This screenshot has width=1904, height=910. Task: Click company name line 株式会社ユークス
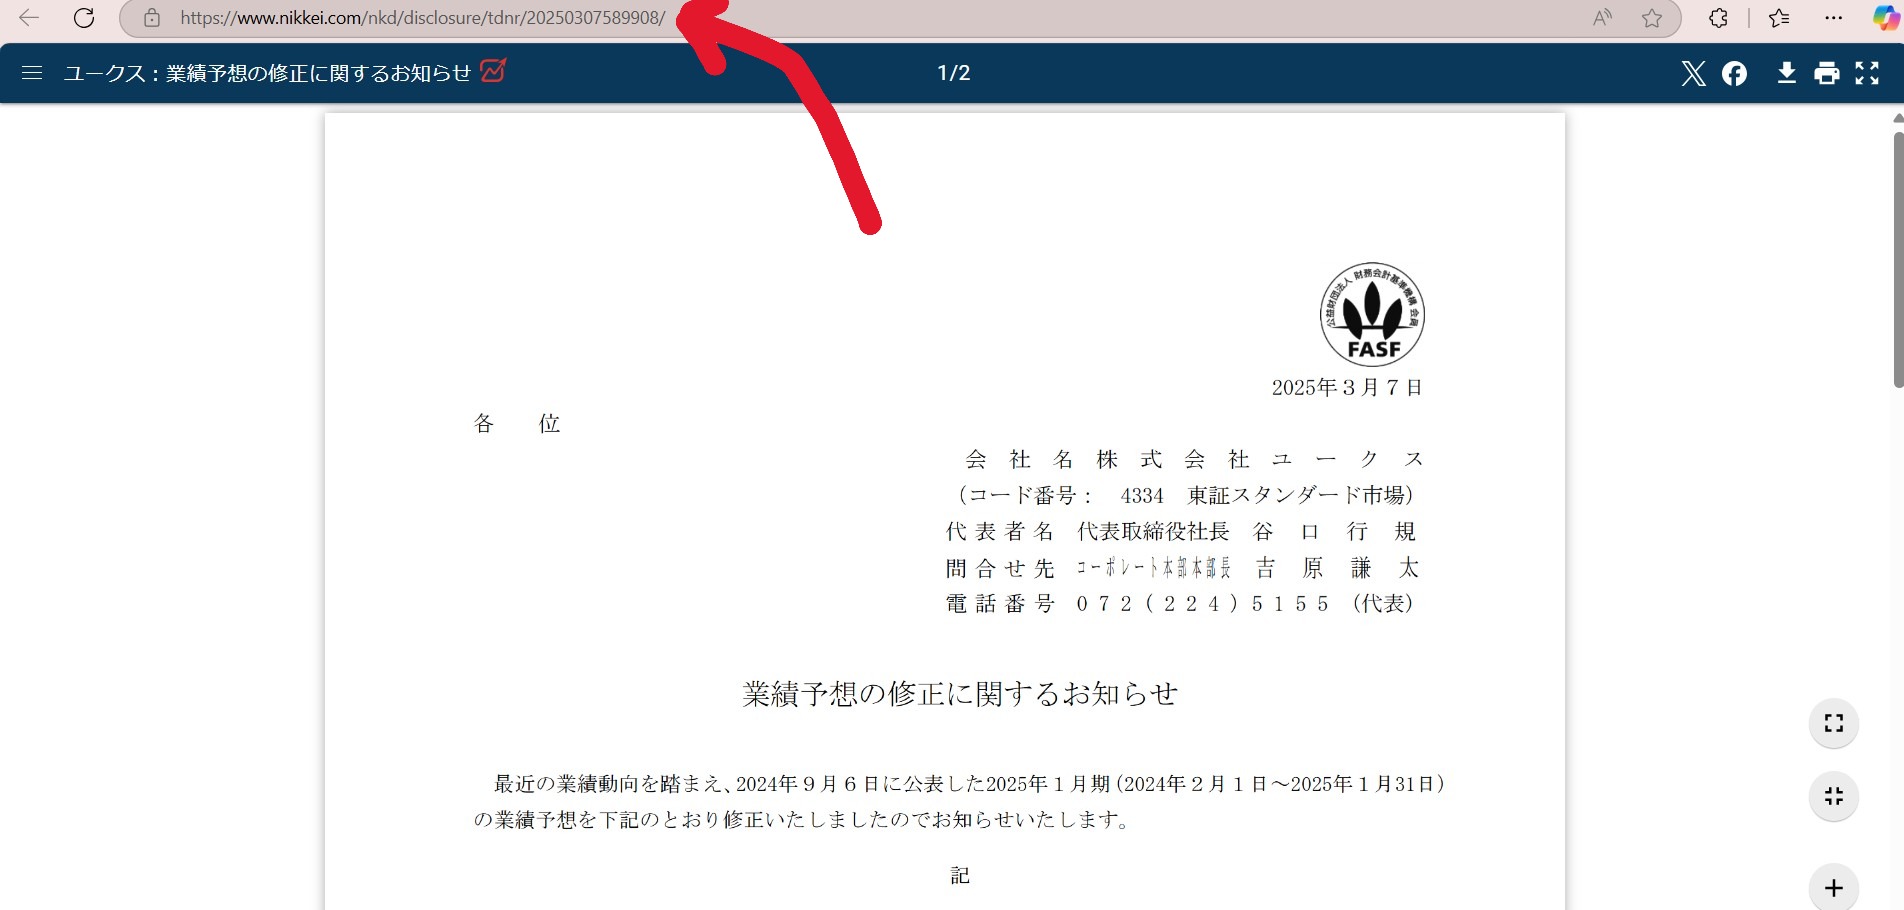click(1194, 460)
